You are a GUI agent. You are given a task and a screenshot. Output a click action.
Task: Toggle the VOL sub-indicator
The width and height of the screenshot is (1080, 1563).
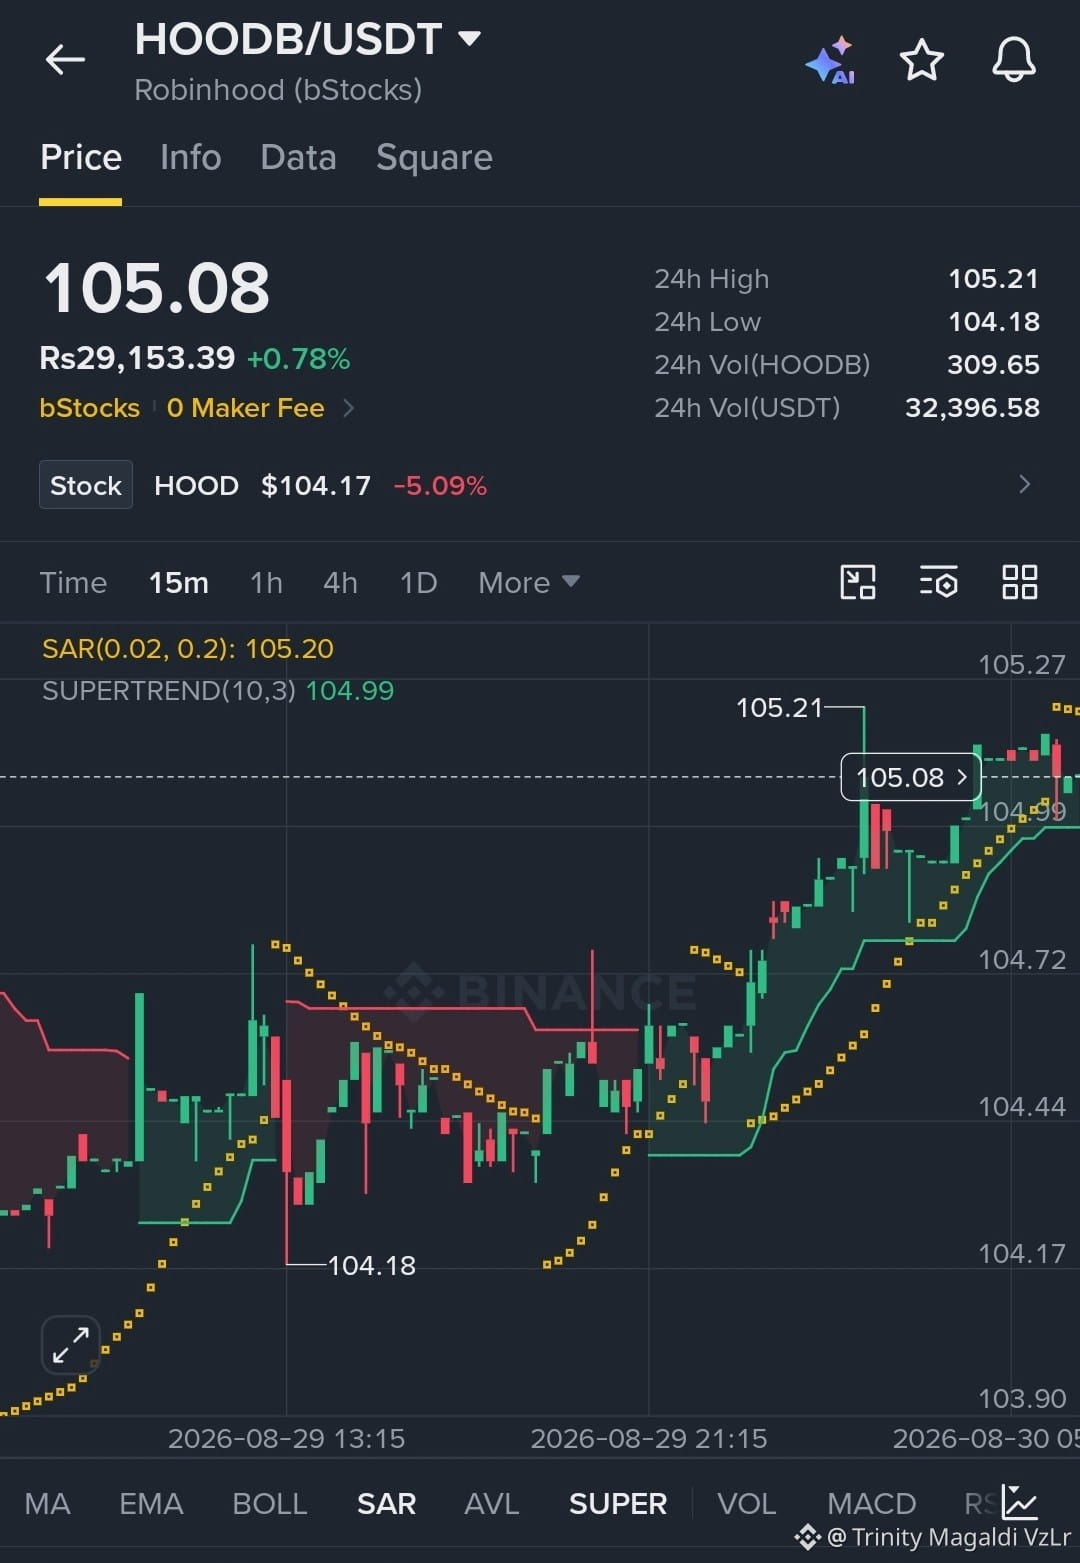click(x=746, y=1503)
